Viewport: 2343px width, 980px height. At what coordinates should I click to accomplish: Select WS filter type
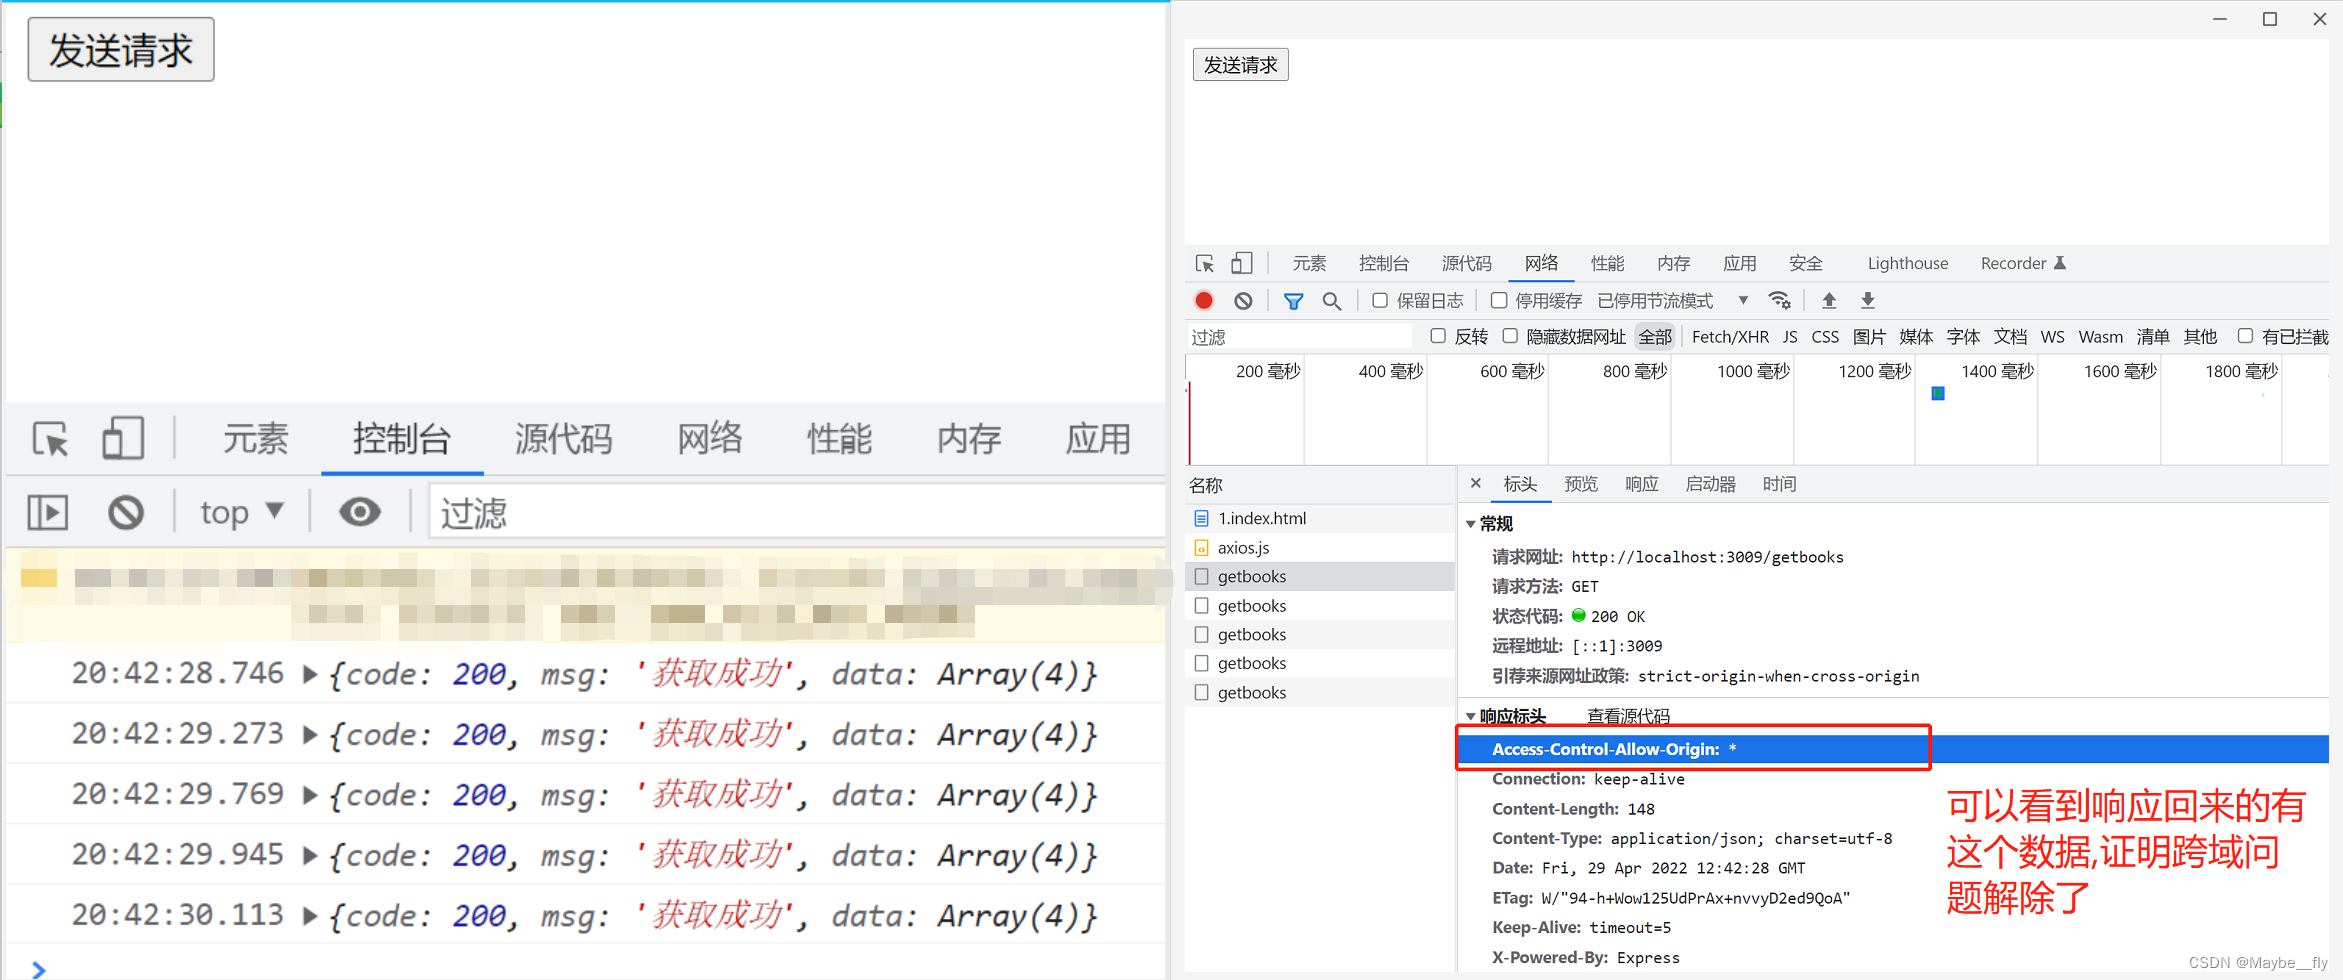(2052, 337)
